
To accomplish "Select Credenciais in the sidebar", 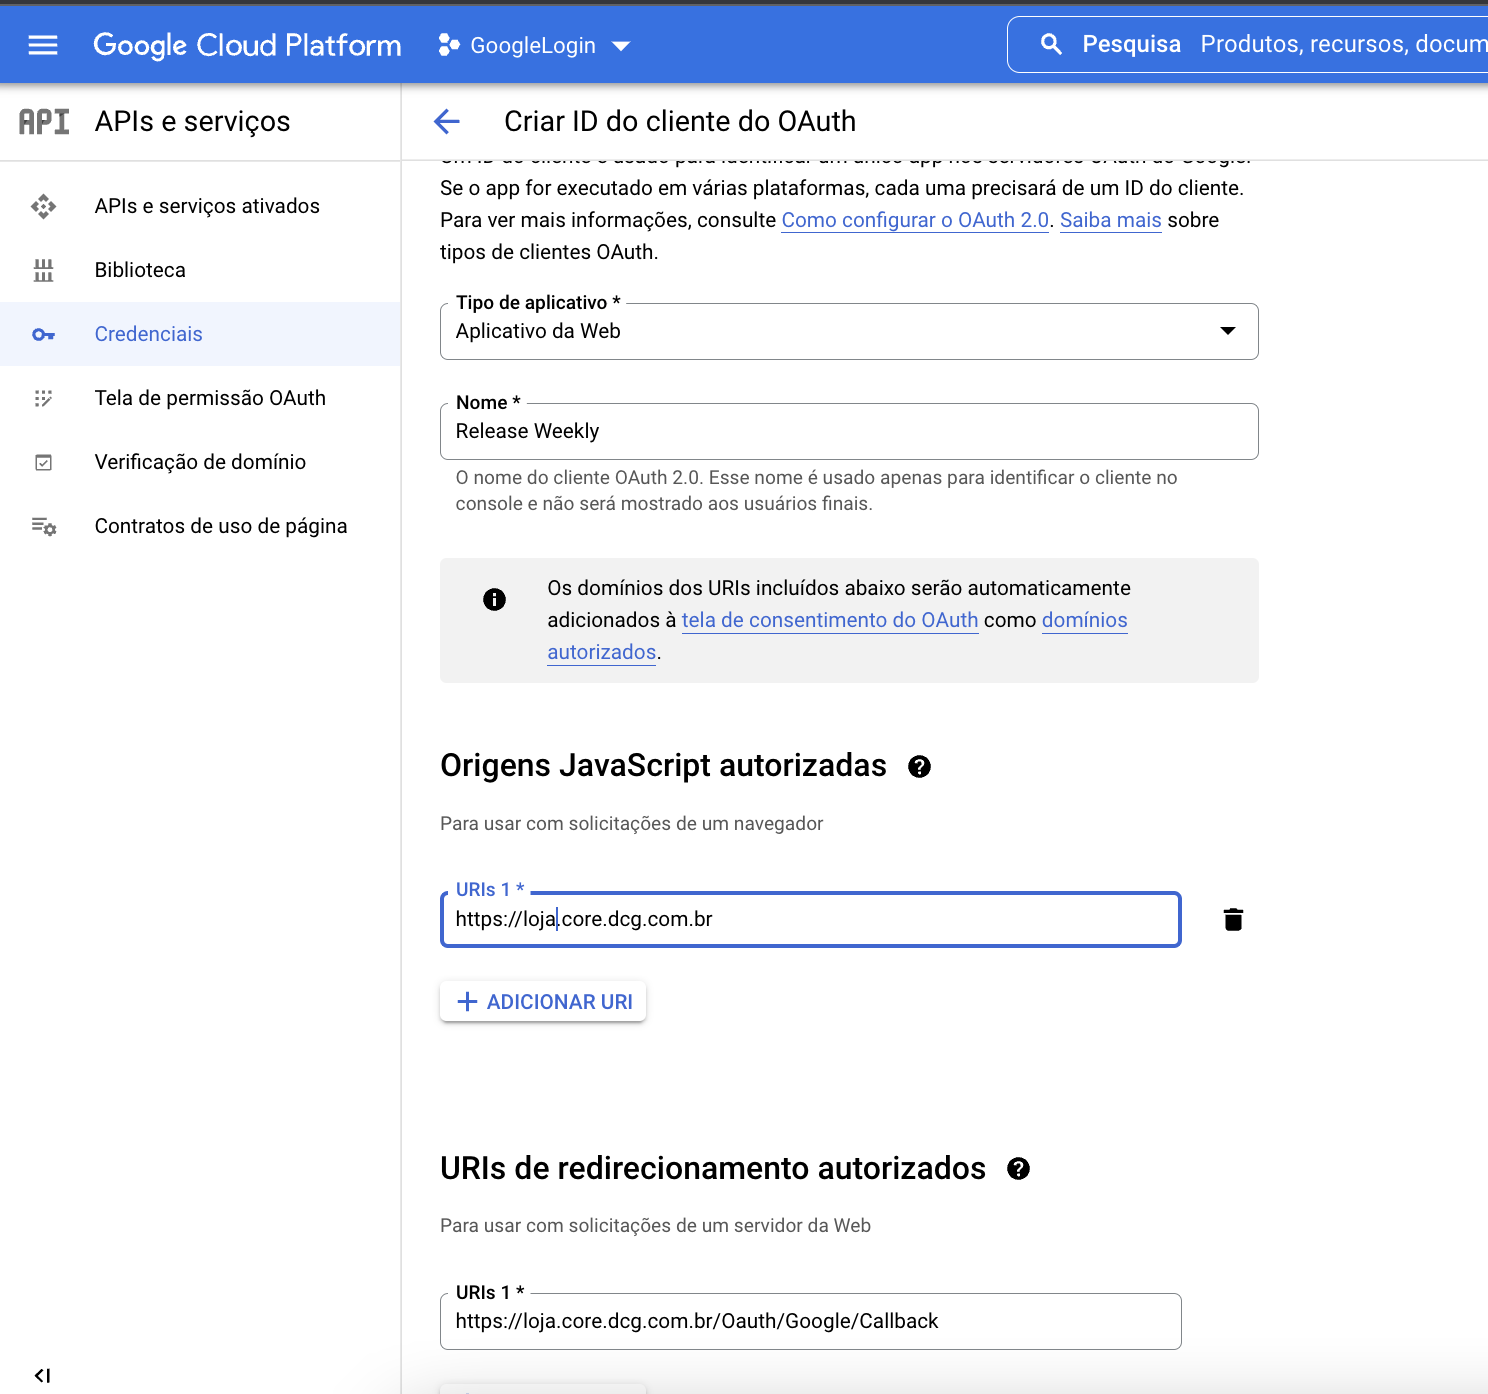I will 200,334.
